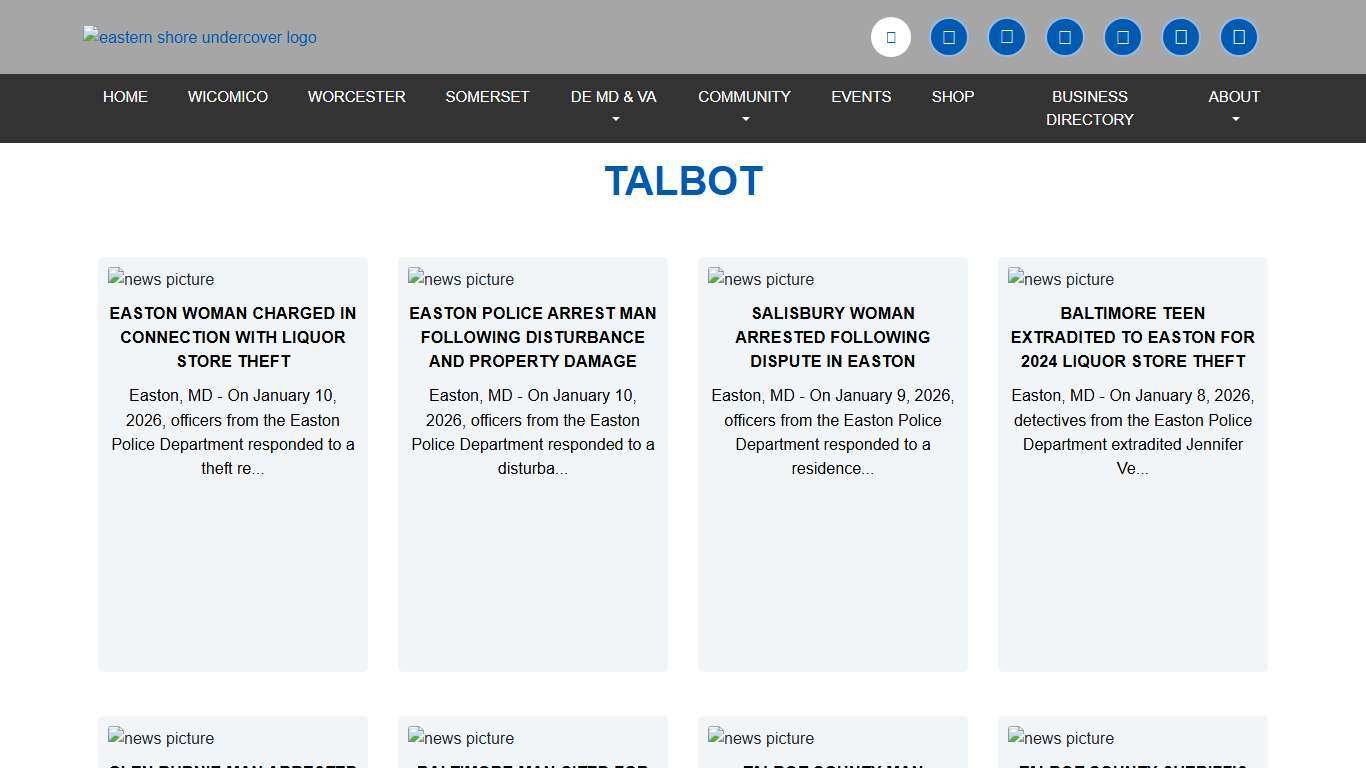This screenshot has height=768, width=1366.
Task: Click the third blue circular header icon
Action: coord(1064,37)
